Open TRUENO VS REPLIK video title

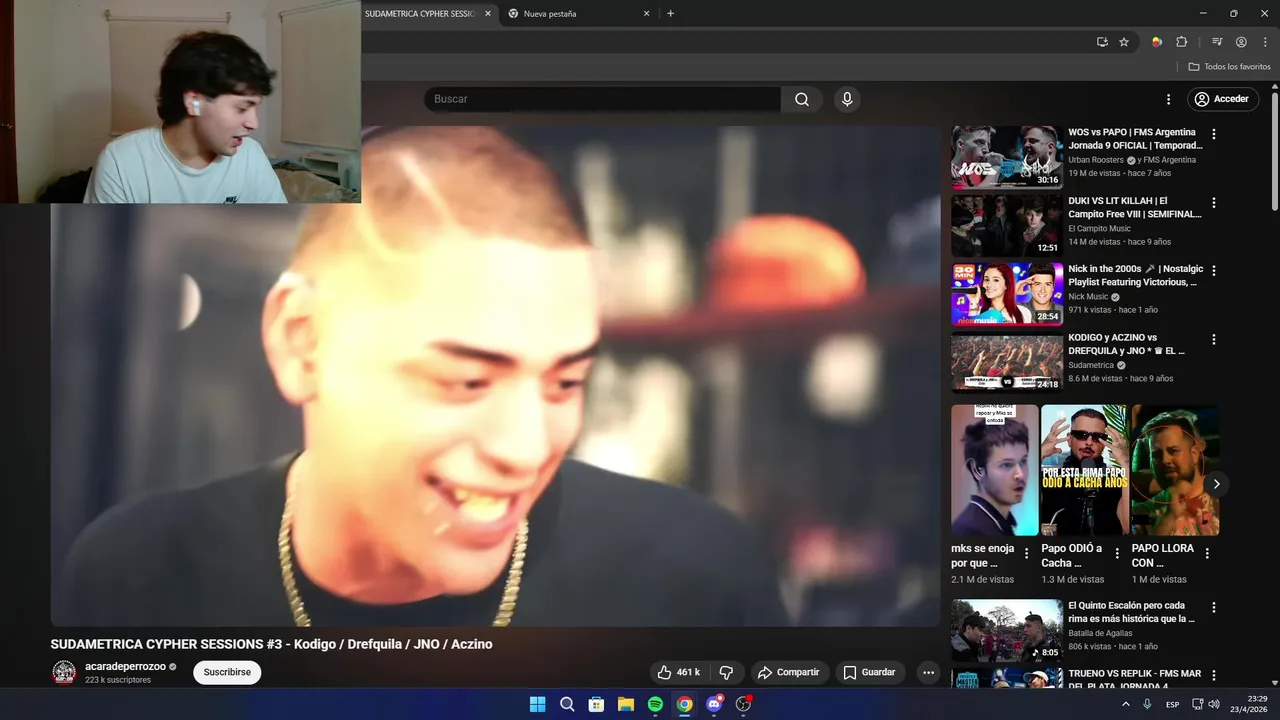(1135, 680)
